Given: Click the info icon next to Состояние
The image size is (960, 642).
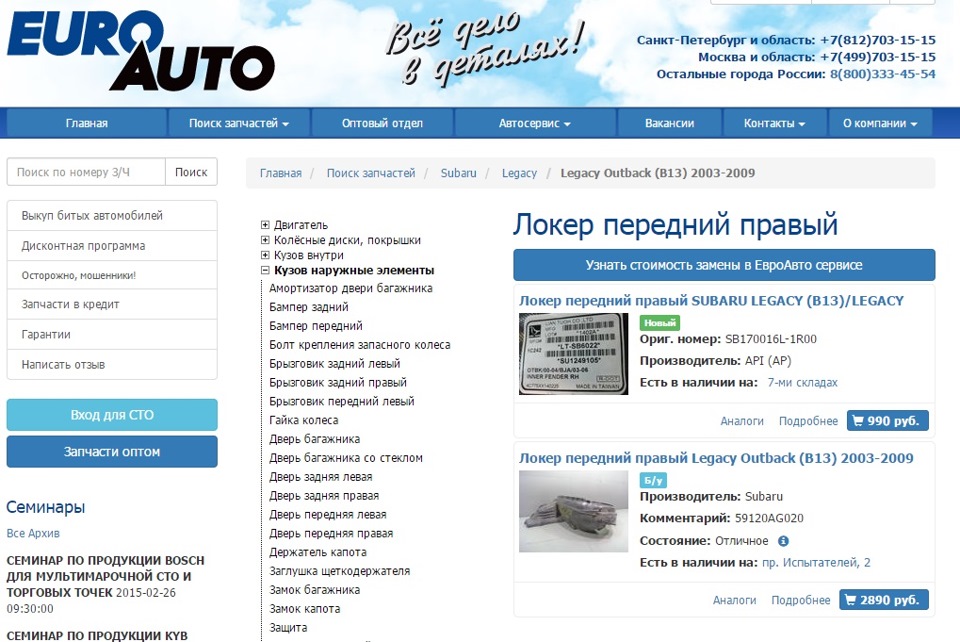Looking at the screenshot, I should click(783, 541).
